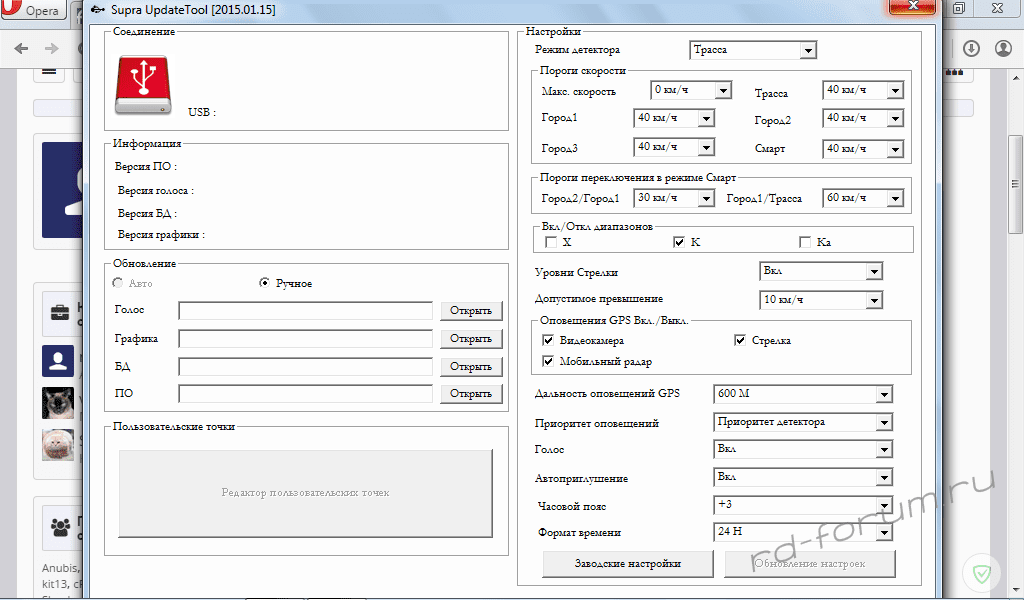The height and width of the screenshot is (600, 1024).
Task: Click the 'Версия голоса :' label
Action: 155,191
